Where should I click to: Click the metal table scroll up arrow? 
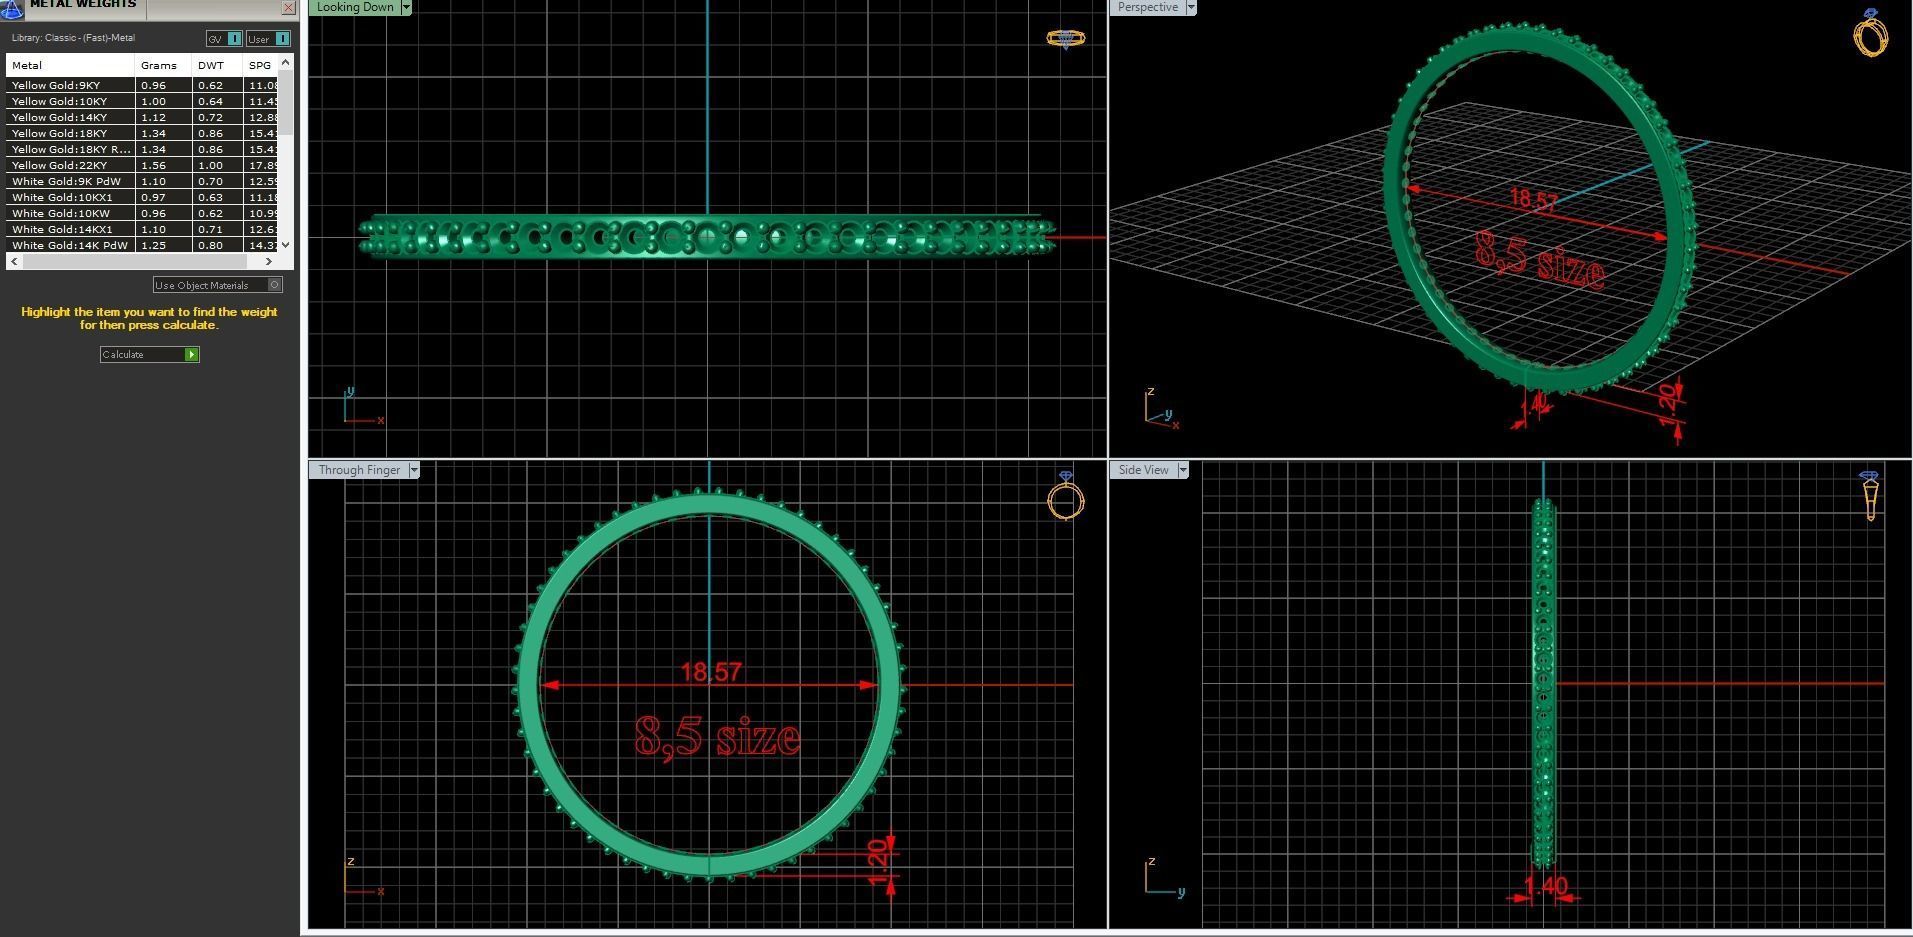pos(286,63)
